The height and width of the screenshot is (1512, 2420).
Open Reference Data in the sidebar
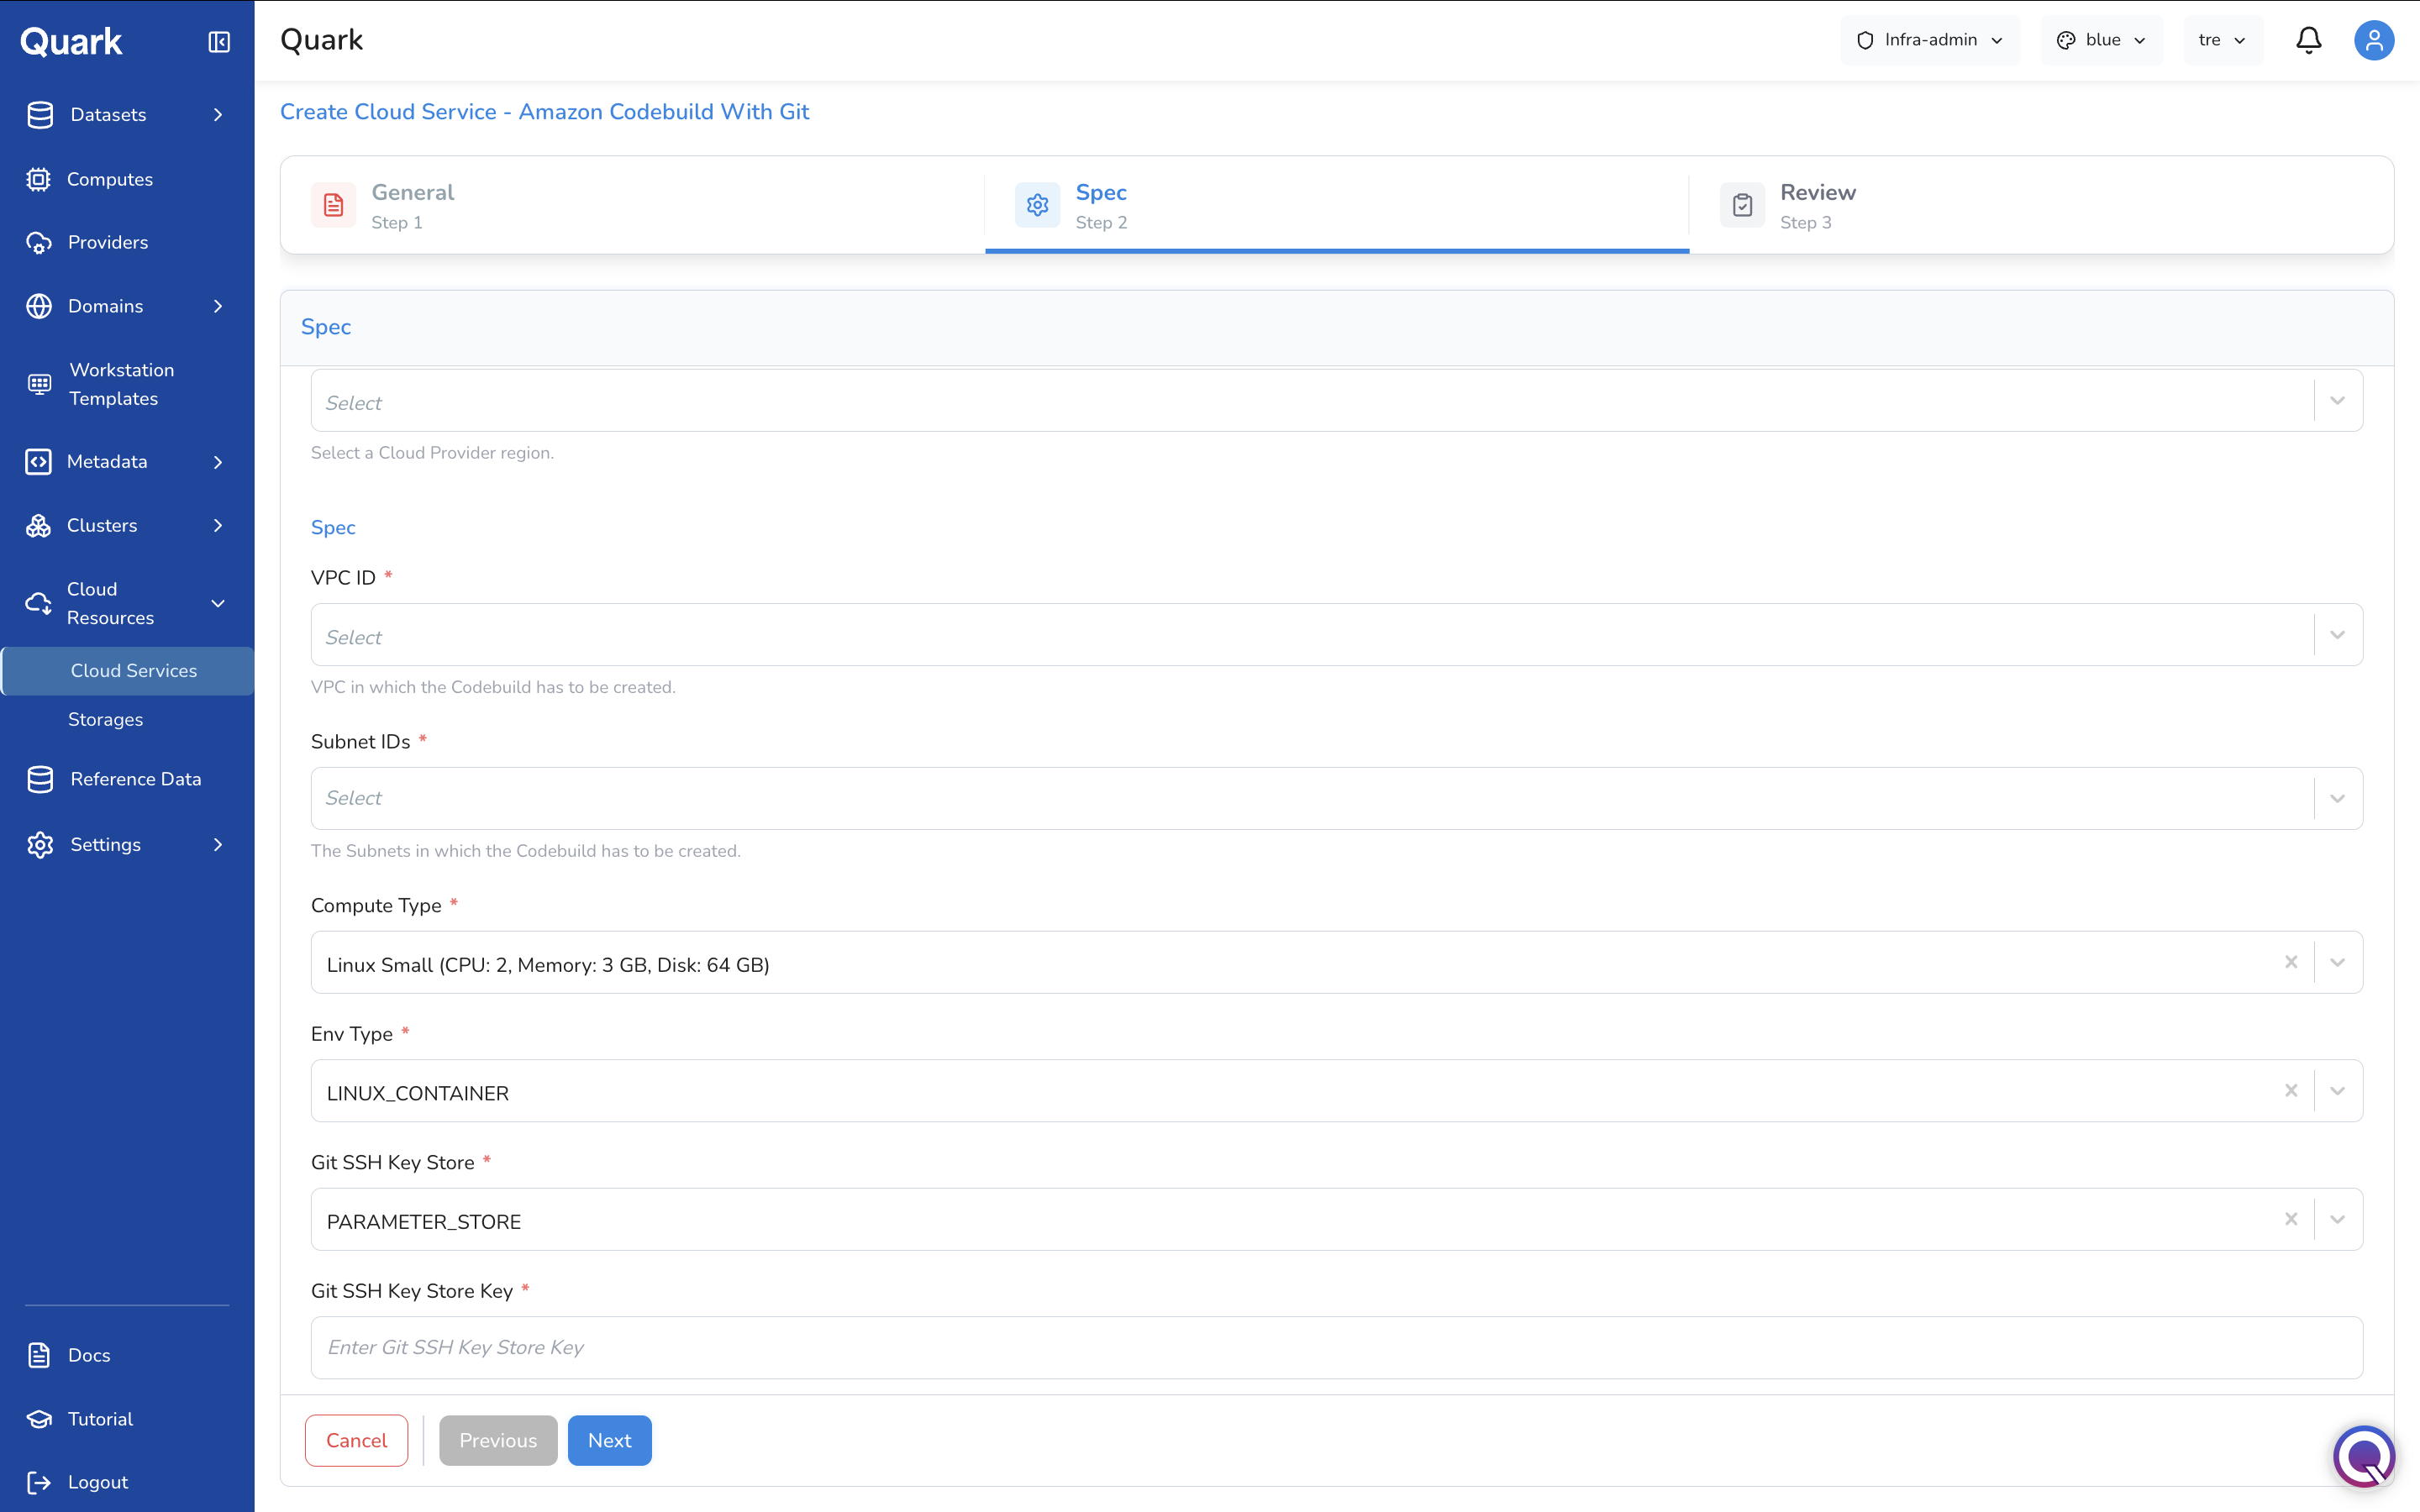click(x=136, y=779)
